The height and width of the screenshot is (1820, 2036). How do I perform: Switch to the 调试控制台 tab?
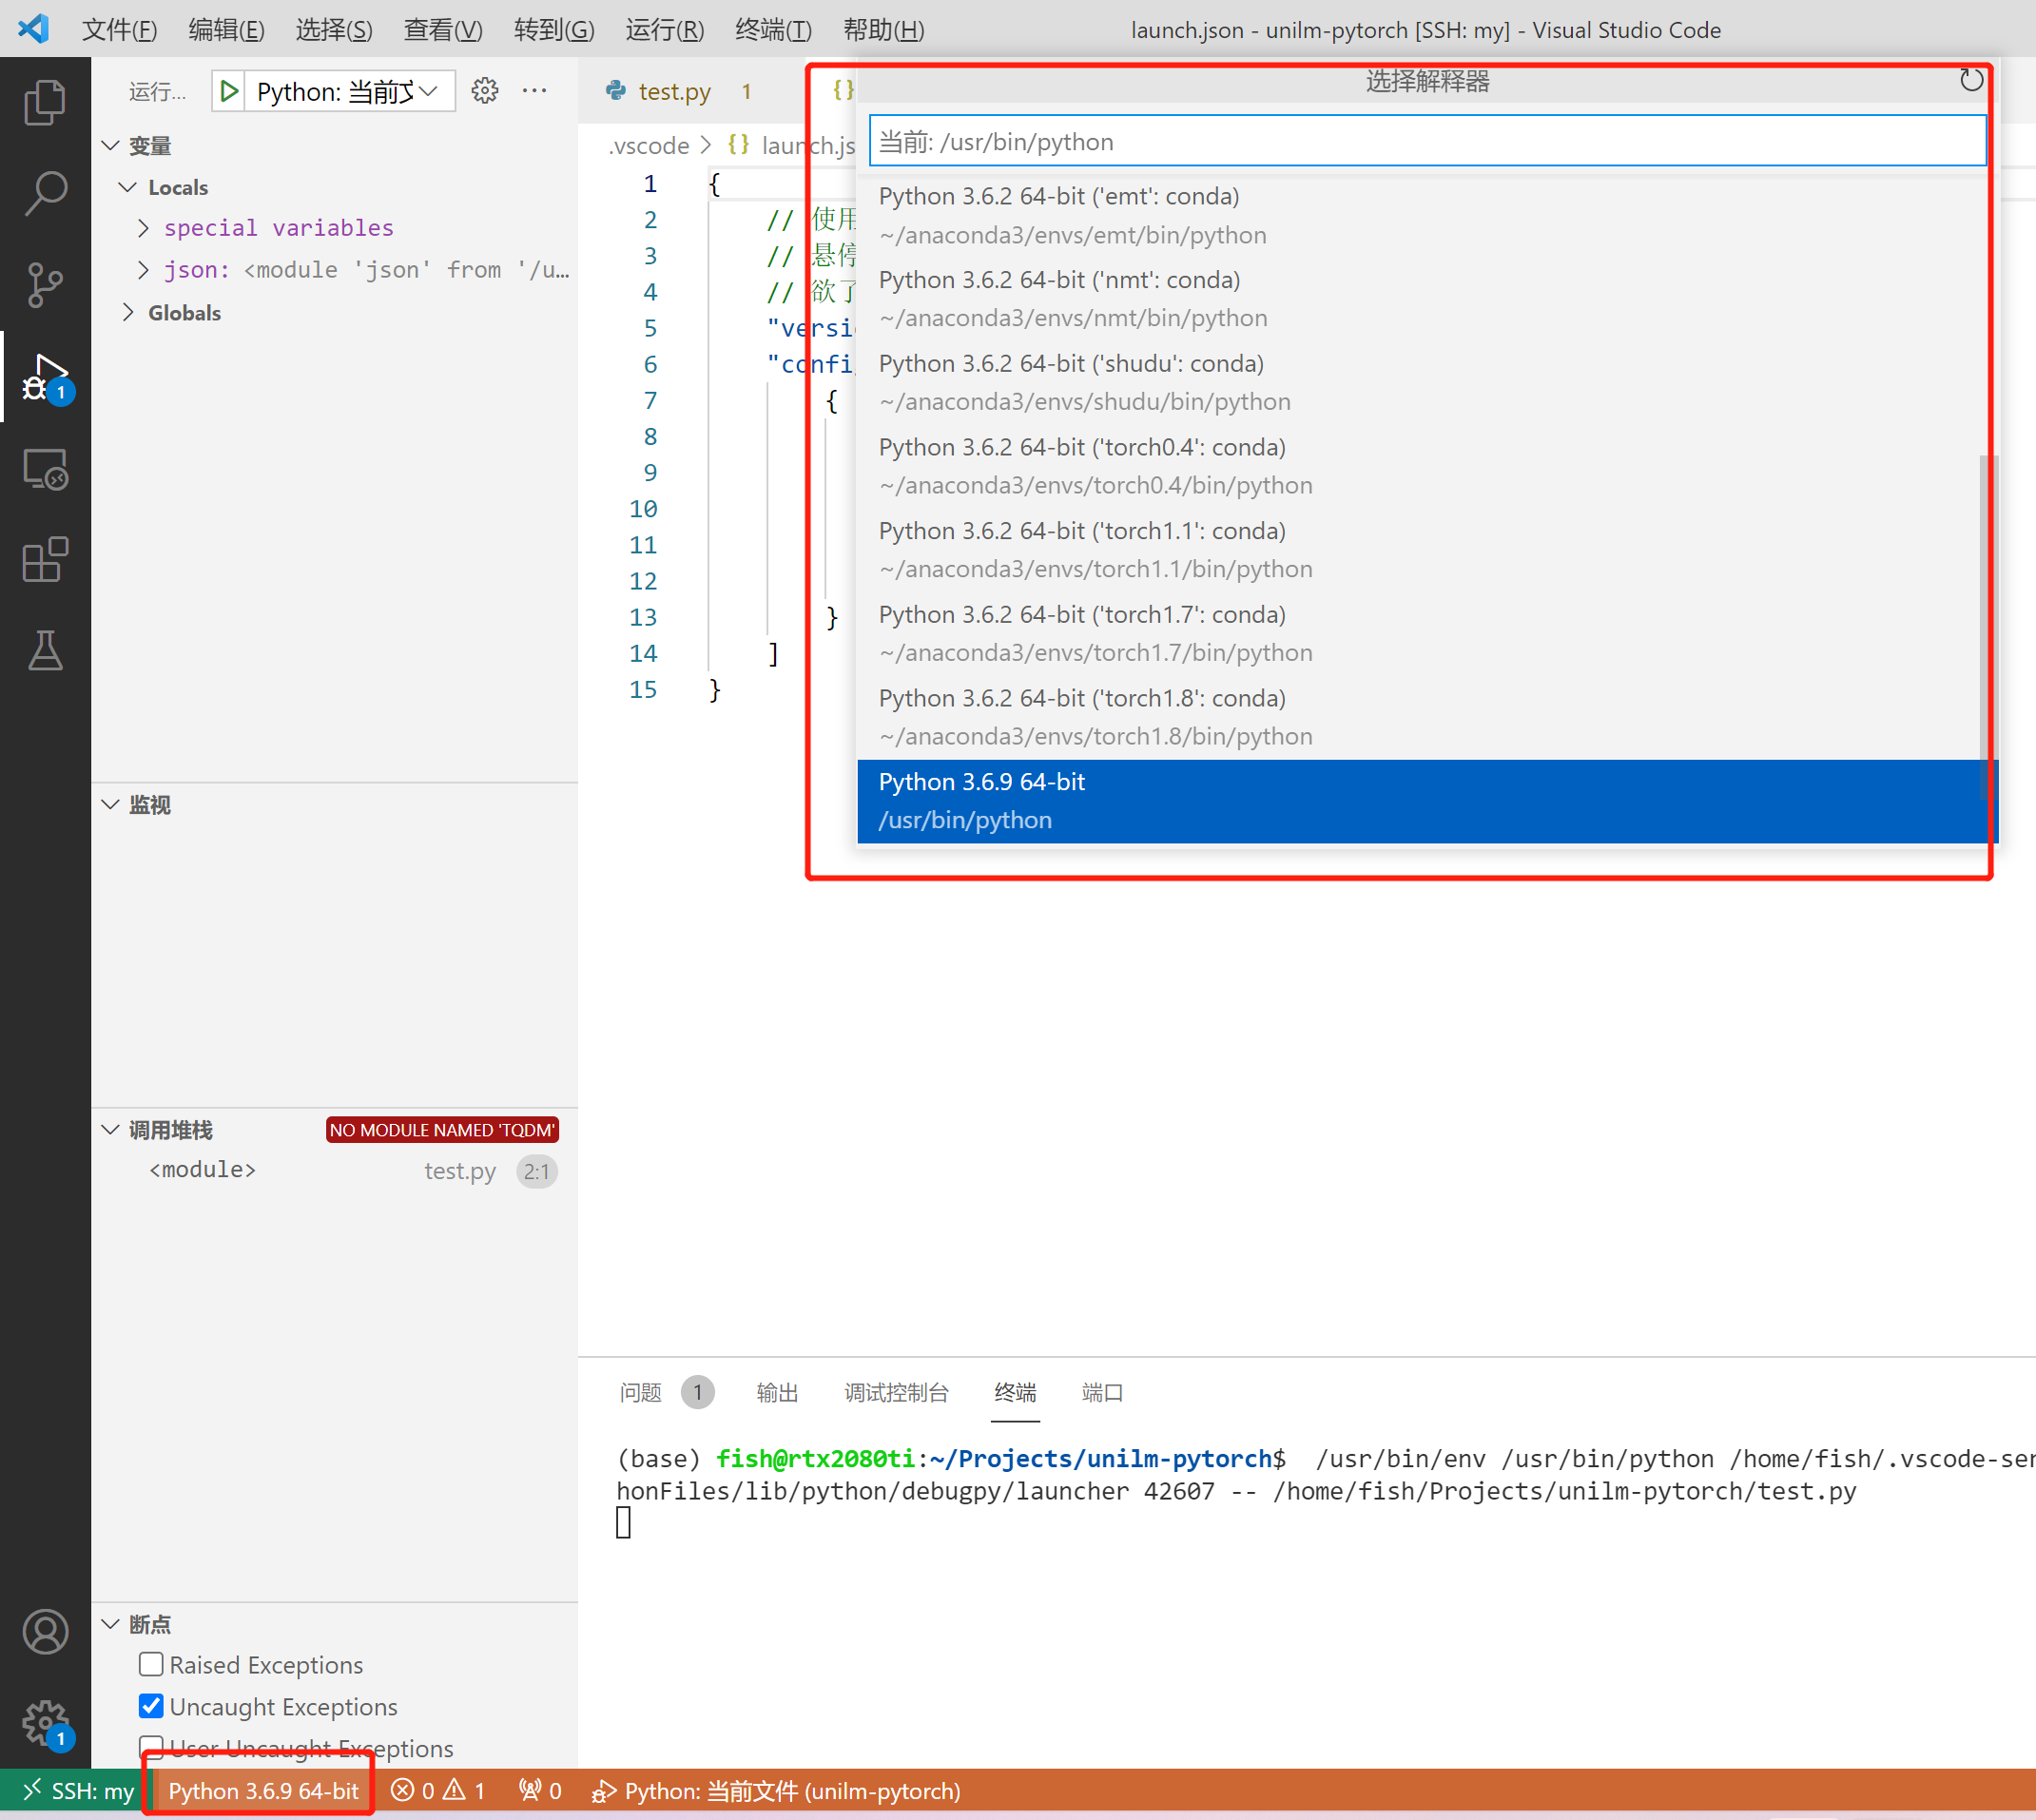click(896, 1392)
